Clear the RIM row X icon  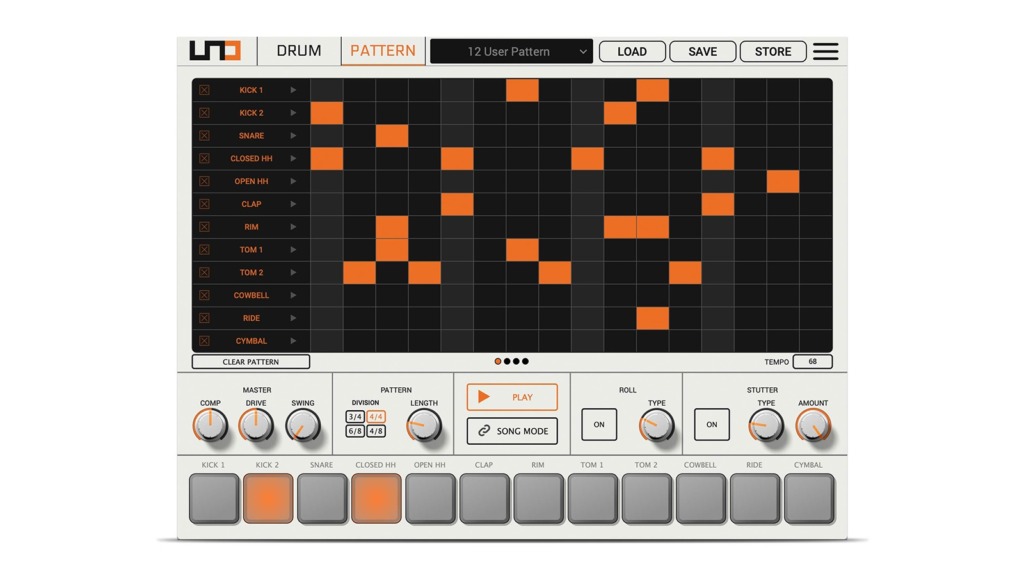click(x=204, y=227)
